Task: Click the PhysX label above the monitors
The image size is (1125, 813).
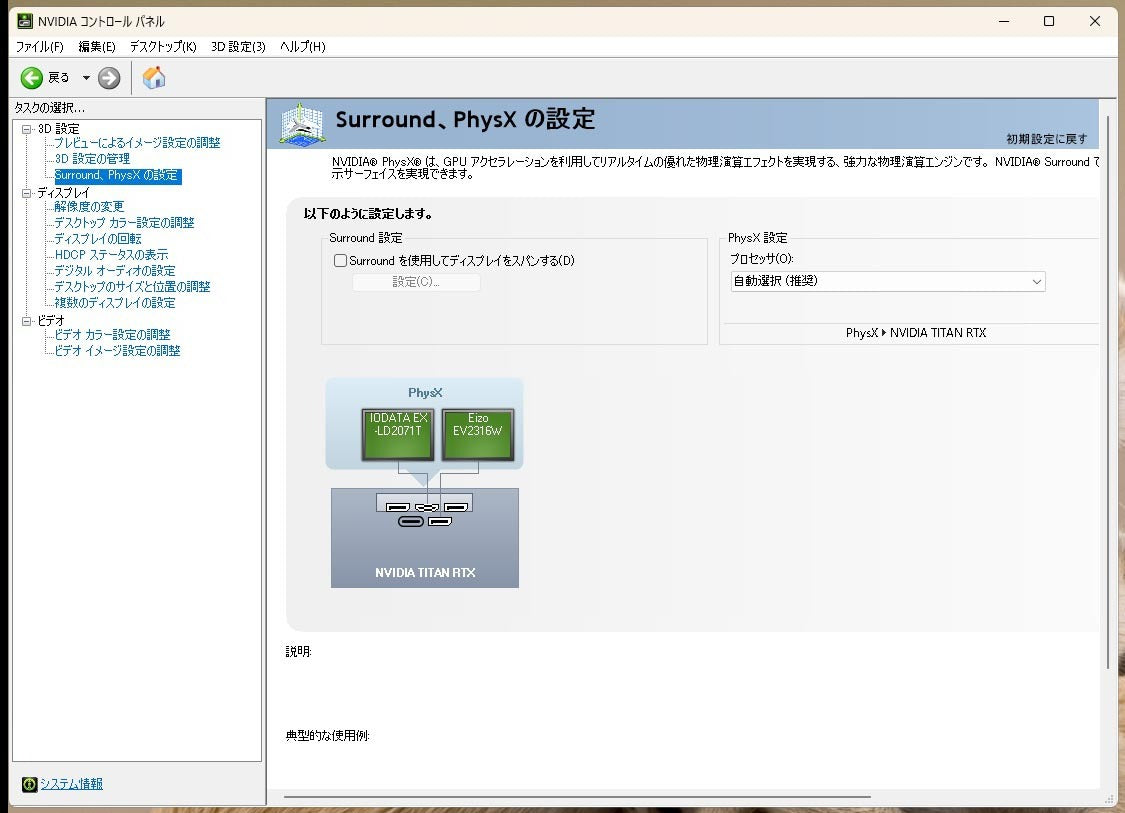Action: (425, 393)
